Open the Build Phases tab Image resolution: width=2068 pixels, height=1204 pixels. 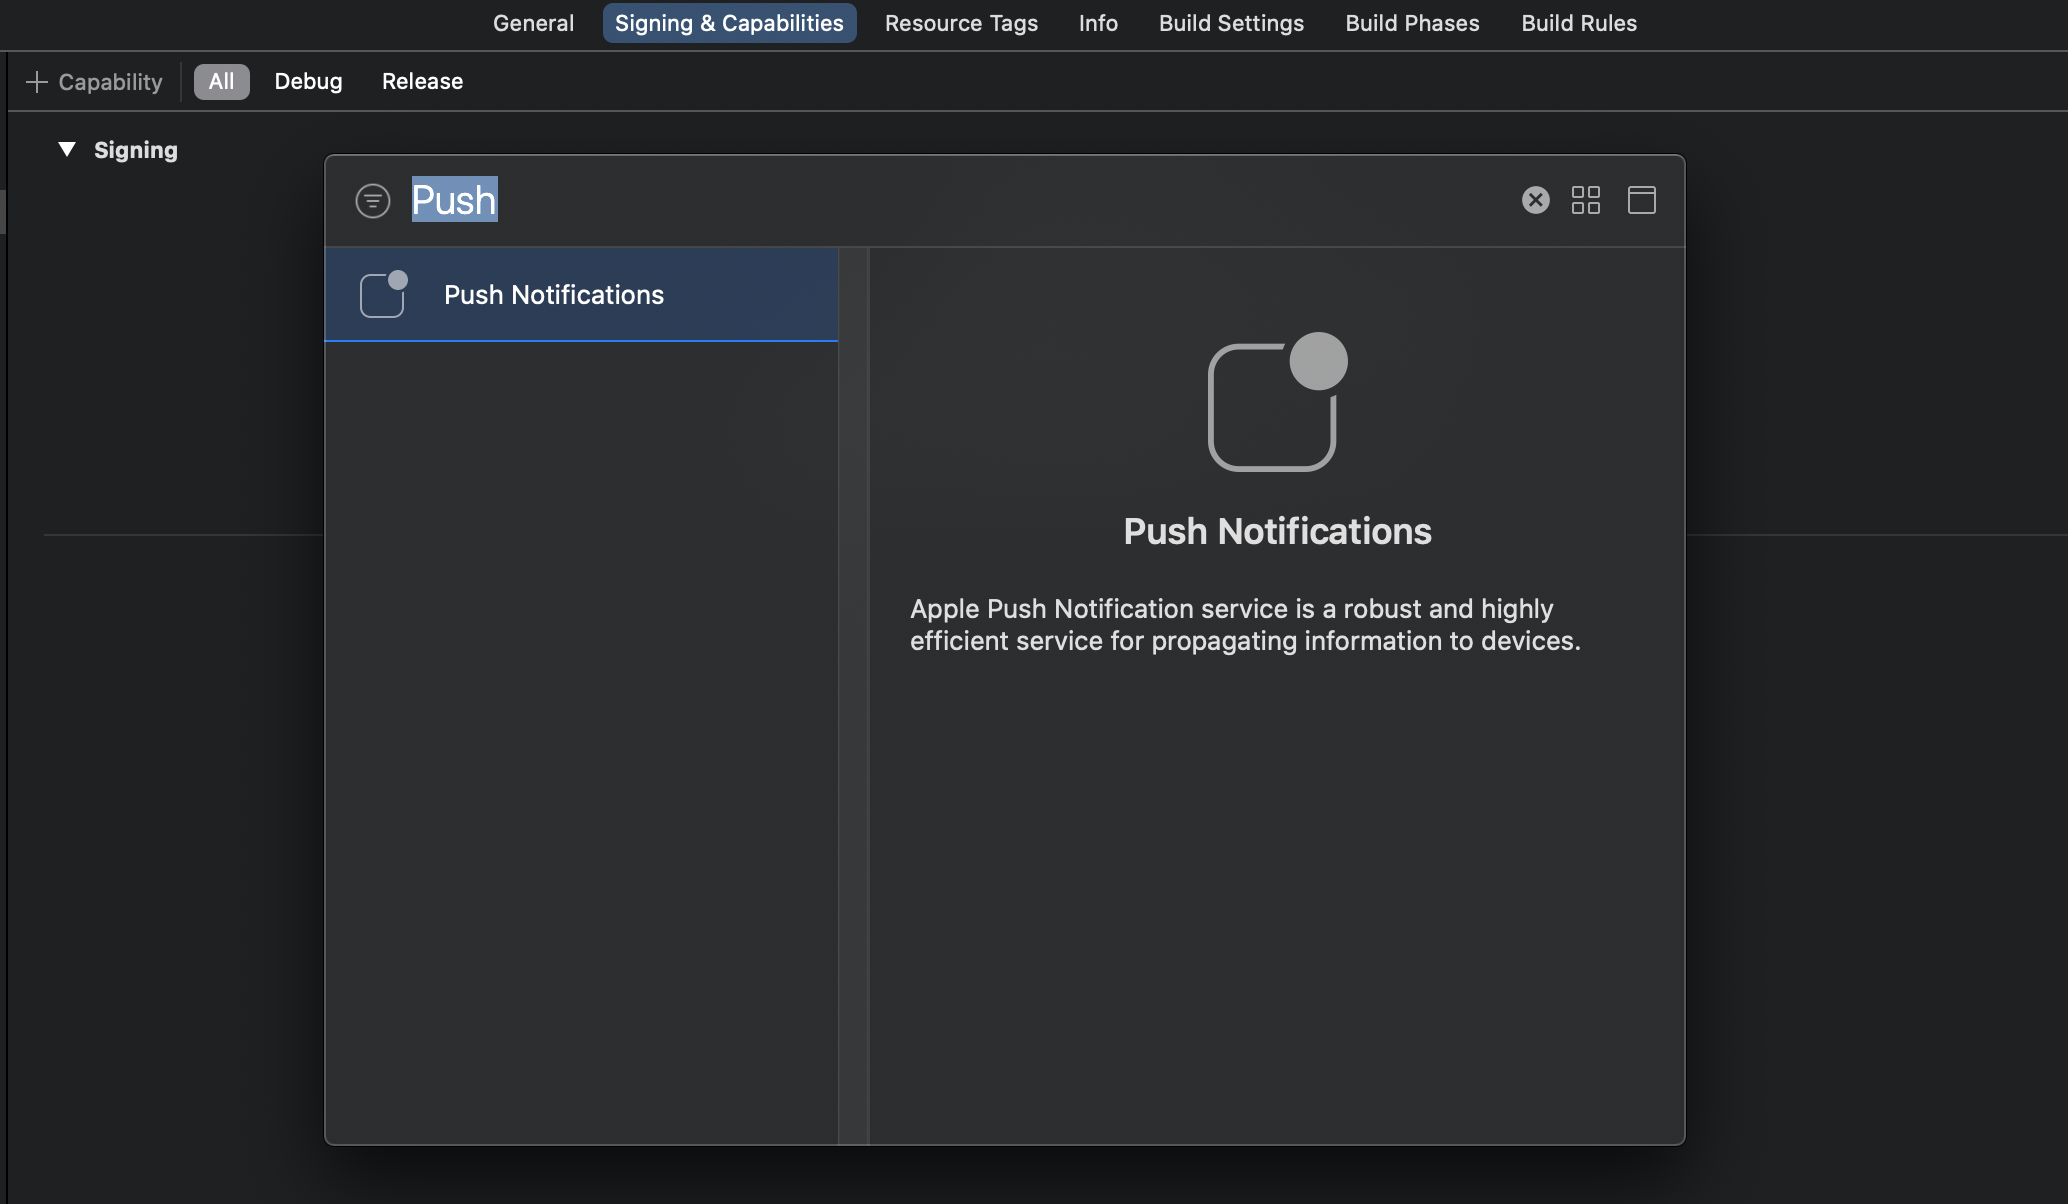tap(1412, 23)
